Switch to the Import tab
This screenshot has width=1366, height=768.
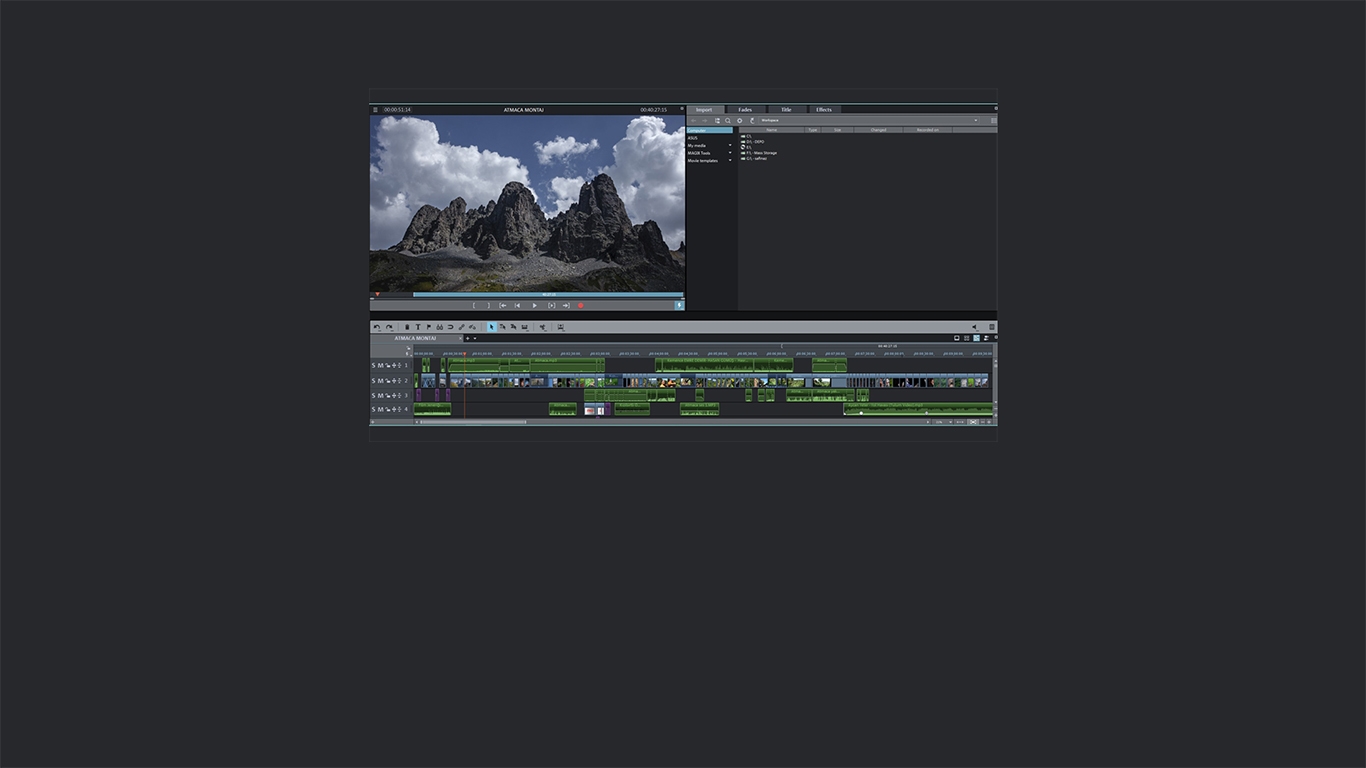pos(704,110)
